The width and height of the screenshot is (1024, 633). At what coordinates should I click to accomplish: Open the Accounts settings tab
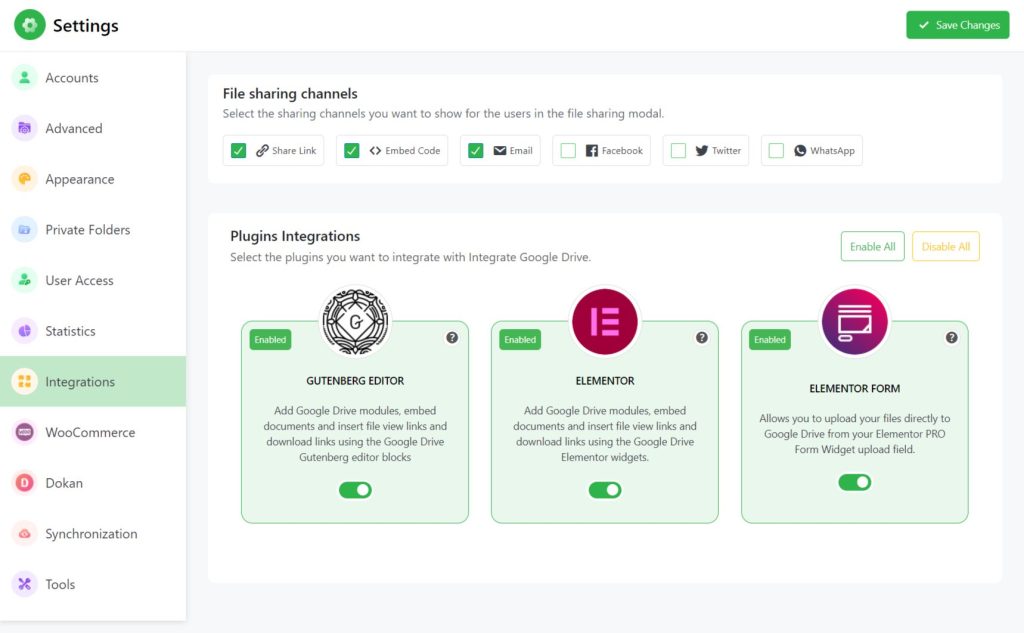(x=93, y=78)
